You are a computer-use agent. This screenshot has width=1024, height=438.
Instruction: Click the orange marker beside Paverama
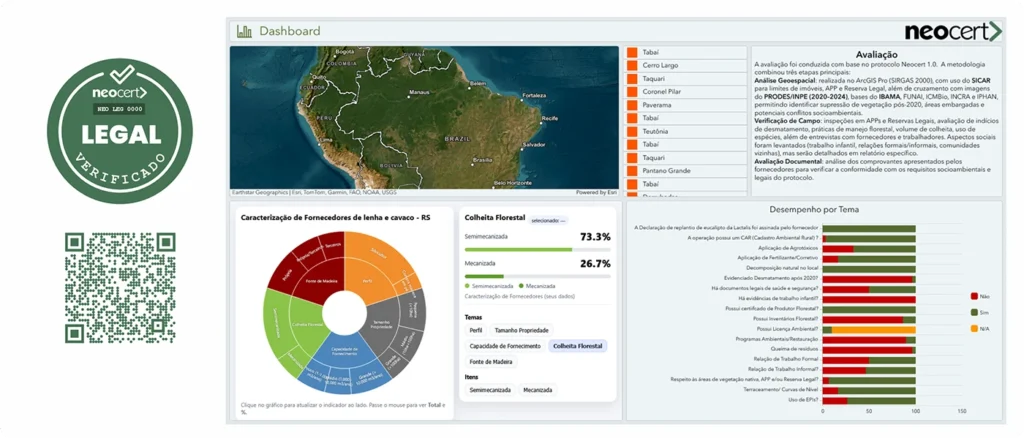(632, 104)
